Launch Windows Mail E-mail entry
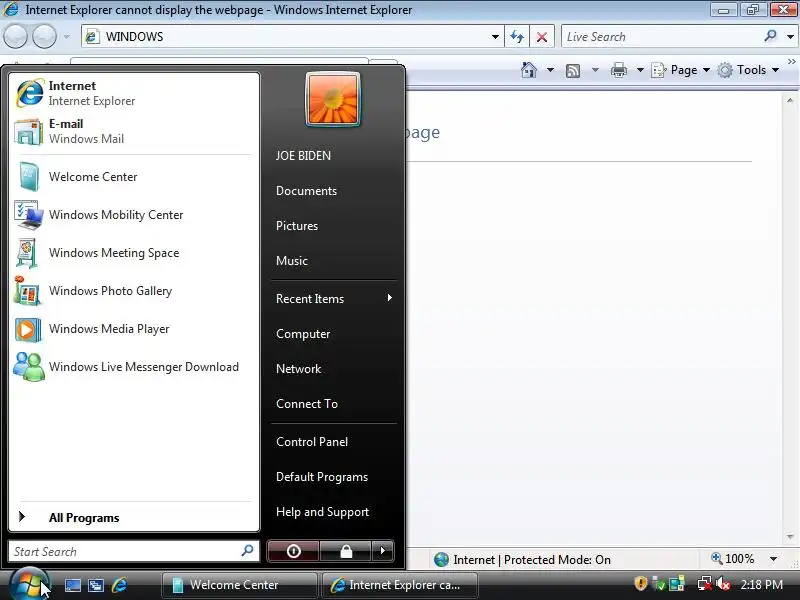The width and height of the screenshot is (800, 600). pos(134,131)
